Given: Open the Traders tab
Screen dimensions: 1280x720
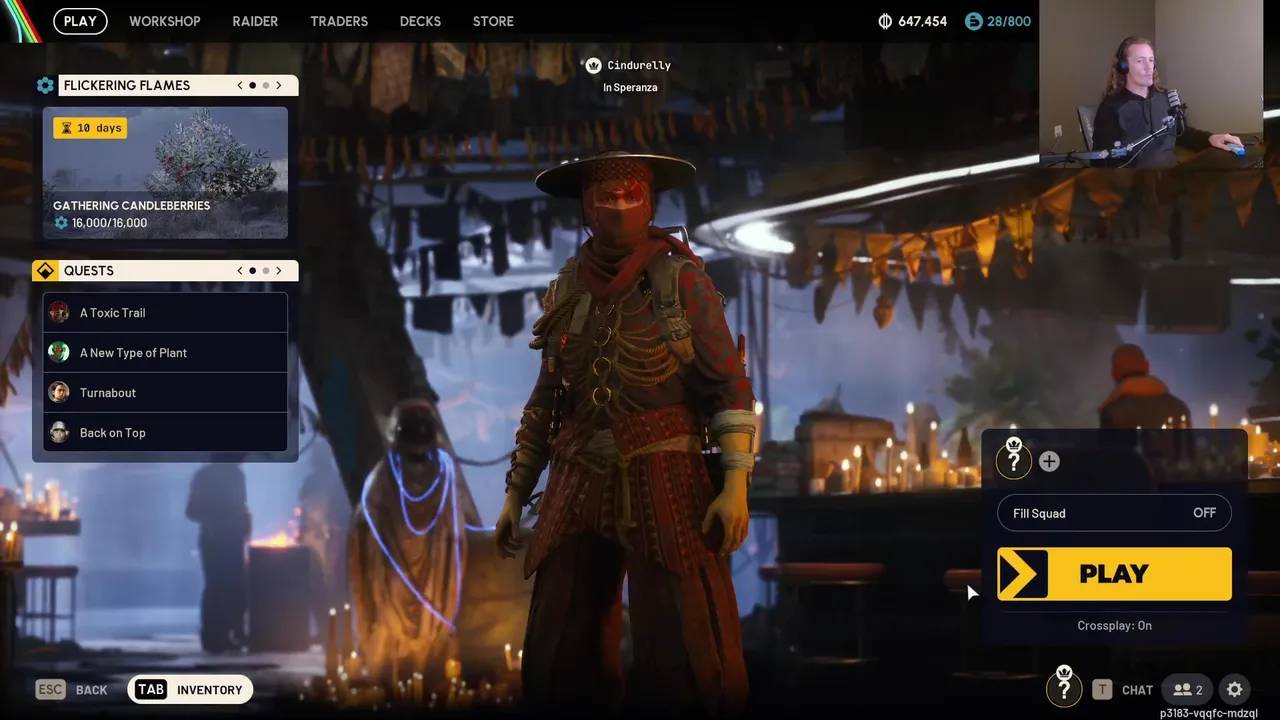Looking at the screenshot, I should pos(339,21).
